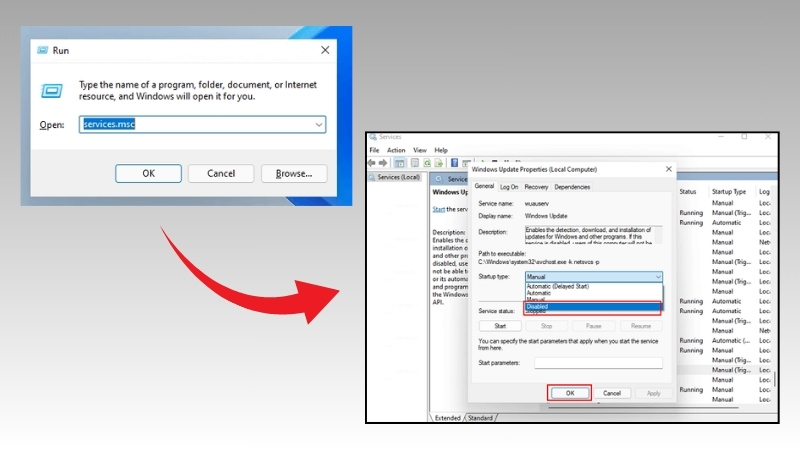The height and width of the screenshot is (450, 800).
Task: Switch to the General tab
Action: (484, 186)
